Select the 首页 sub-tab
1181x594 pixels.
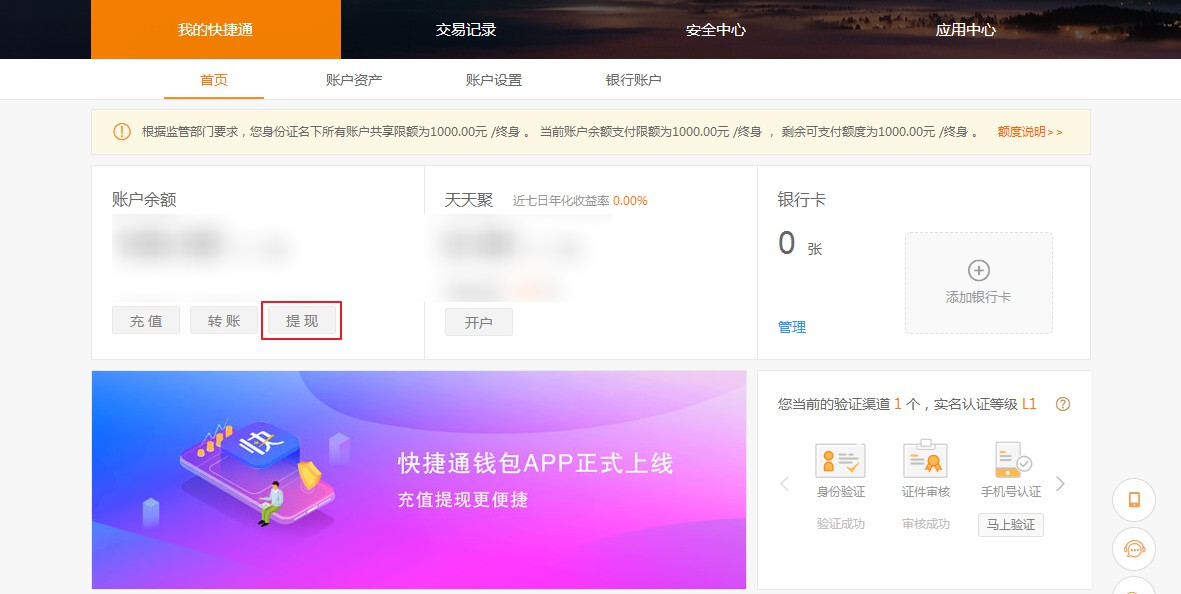point(214,80)
